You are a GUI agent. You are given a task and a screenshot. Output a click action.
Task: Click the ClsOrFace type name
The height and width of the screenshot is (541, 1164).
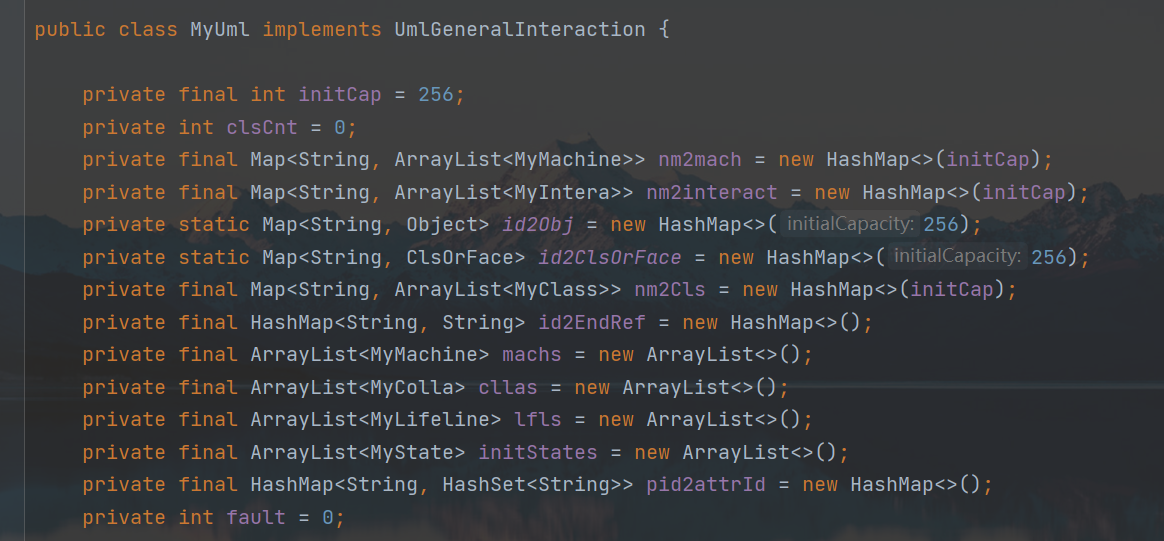pyautogui.click(x=465, y=258)
